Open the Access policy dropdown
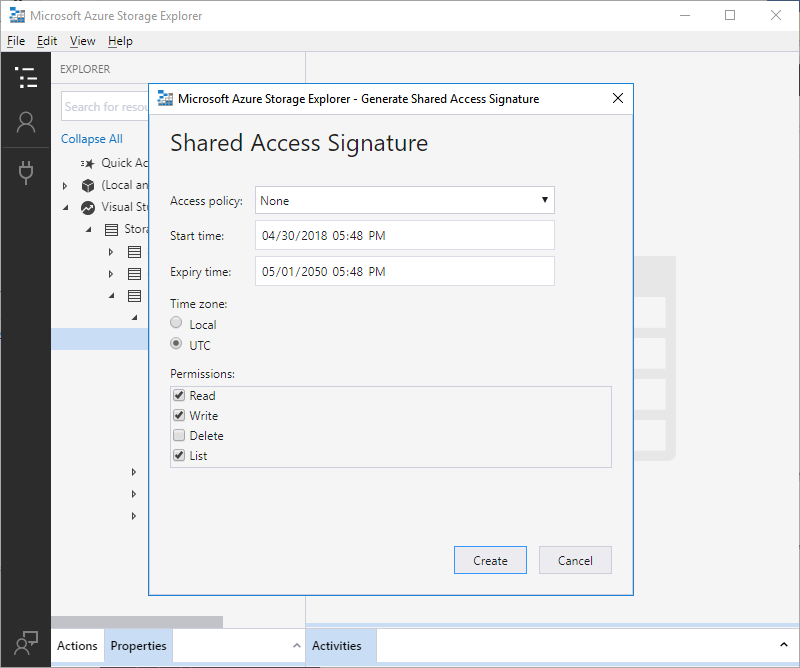 tap(405, 200)
